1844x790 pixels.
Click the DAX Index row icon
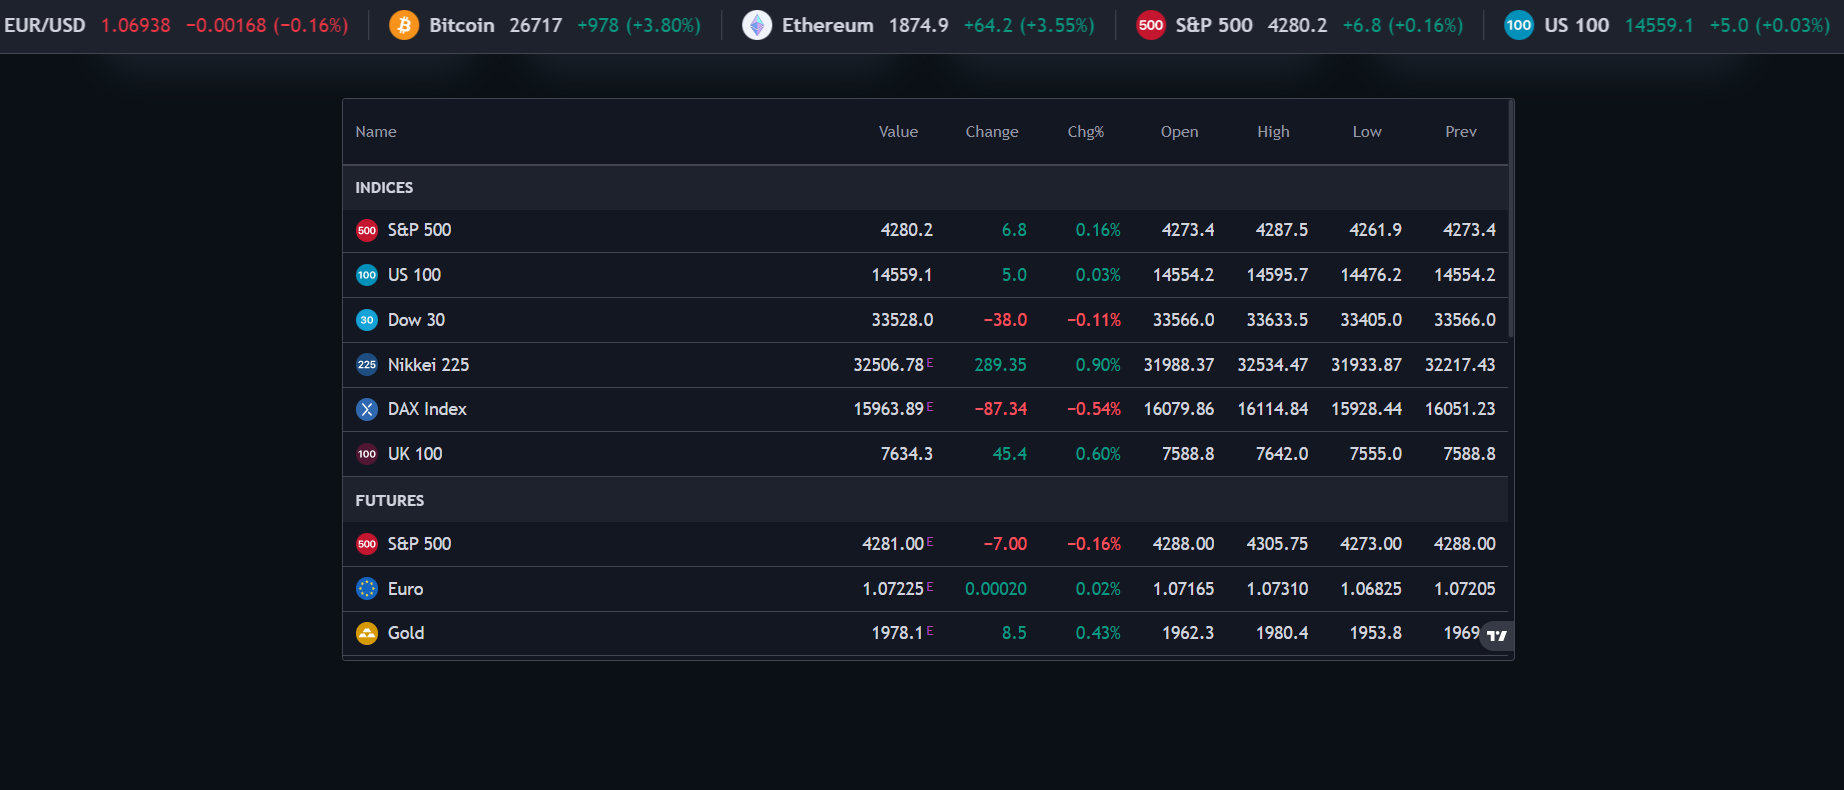(367, 409)
